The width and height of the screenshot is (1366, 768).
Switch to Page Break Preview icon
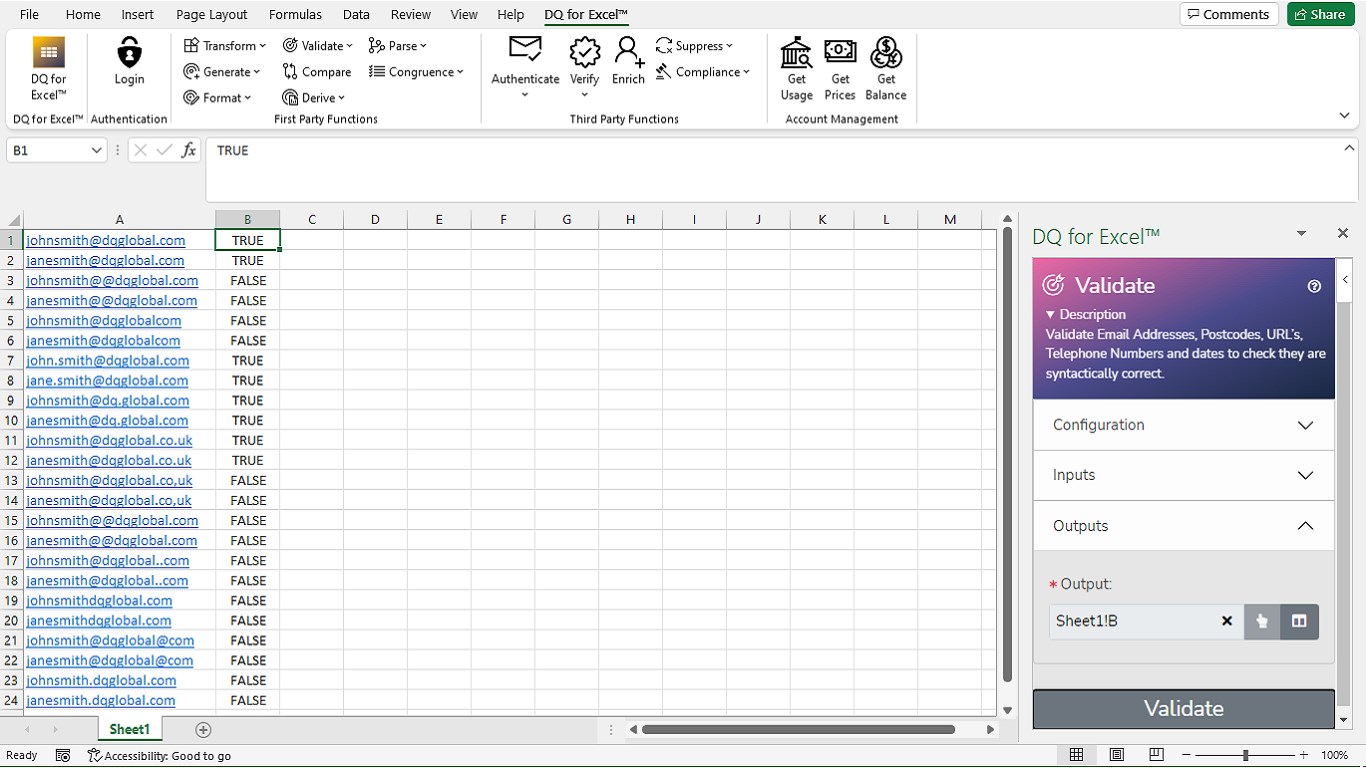[1156, 755]
